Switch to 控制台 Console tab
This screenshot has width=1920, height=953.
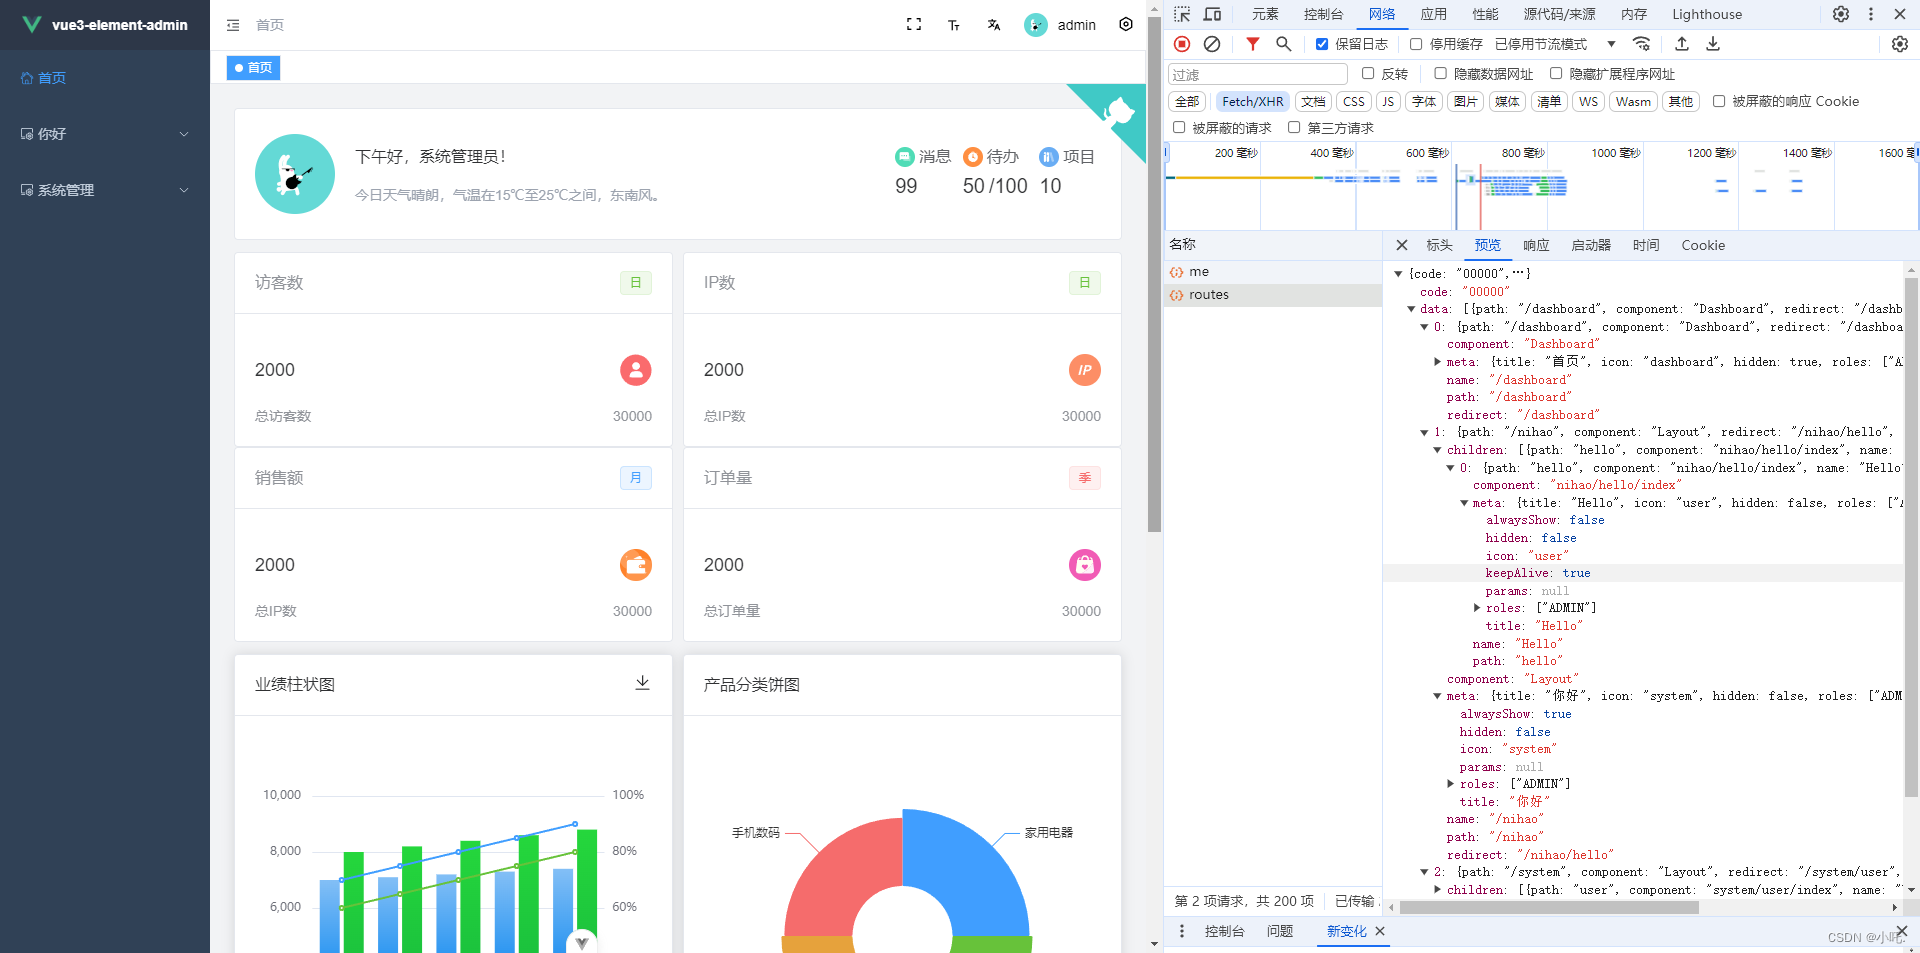click(x=1323, y=14)
